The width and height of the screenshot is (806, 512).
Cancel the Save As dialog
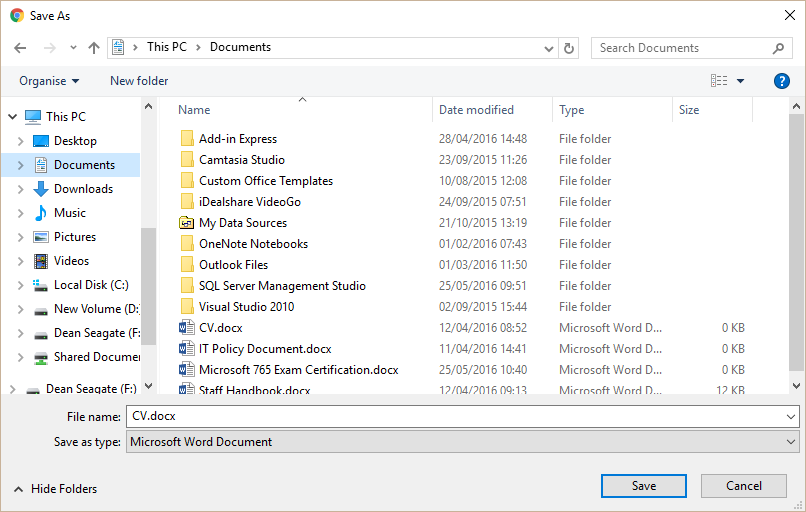(x=743, y=486)
